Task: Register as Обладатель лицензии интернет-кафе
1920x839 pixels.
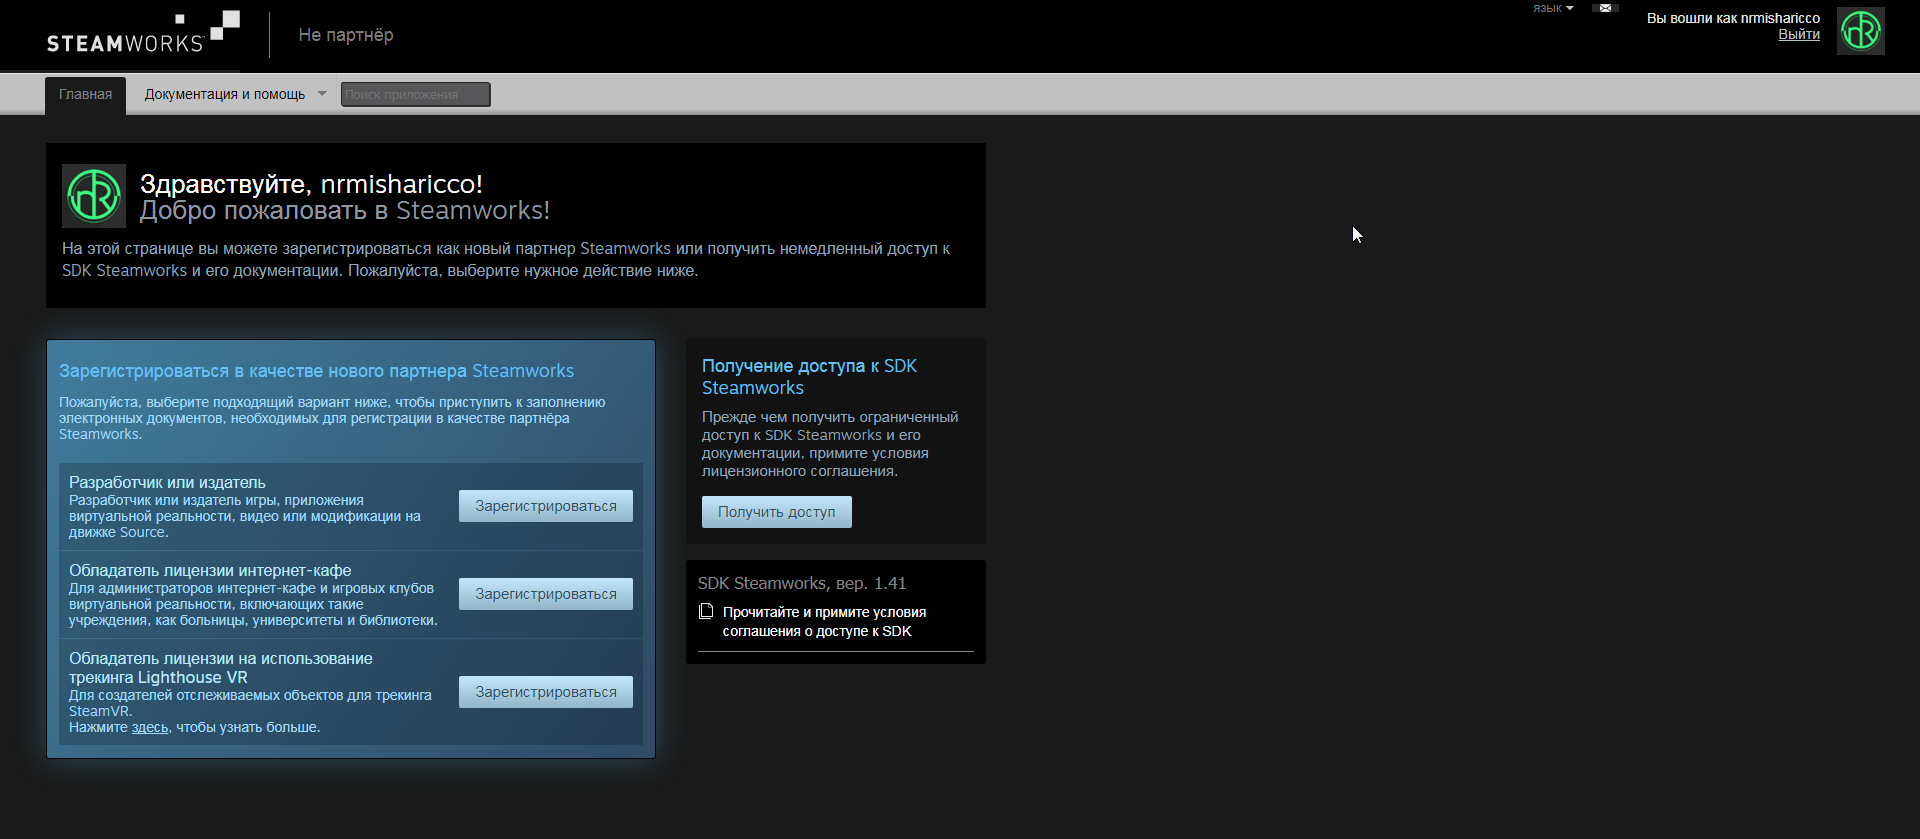Action: pos(546,594)
